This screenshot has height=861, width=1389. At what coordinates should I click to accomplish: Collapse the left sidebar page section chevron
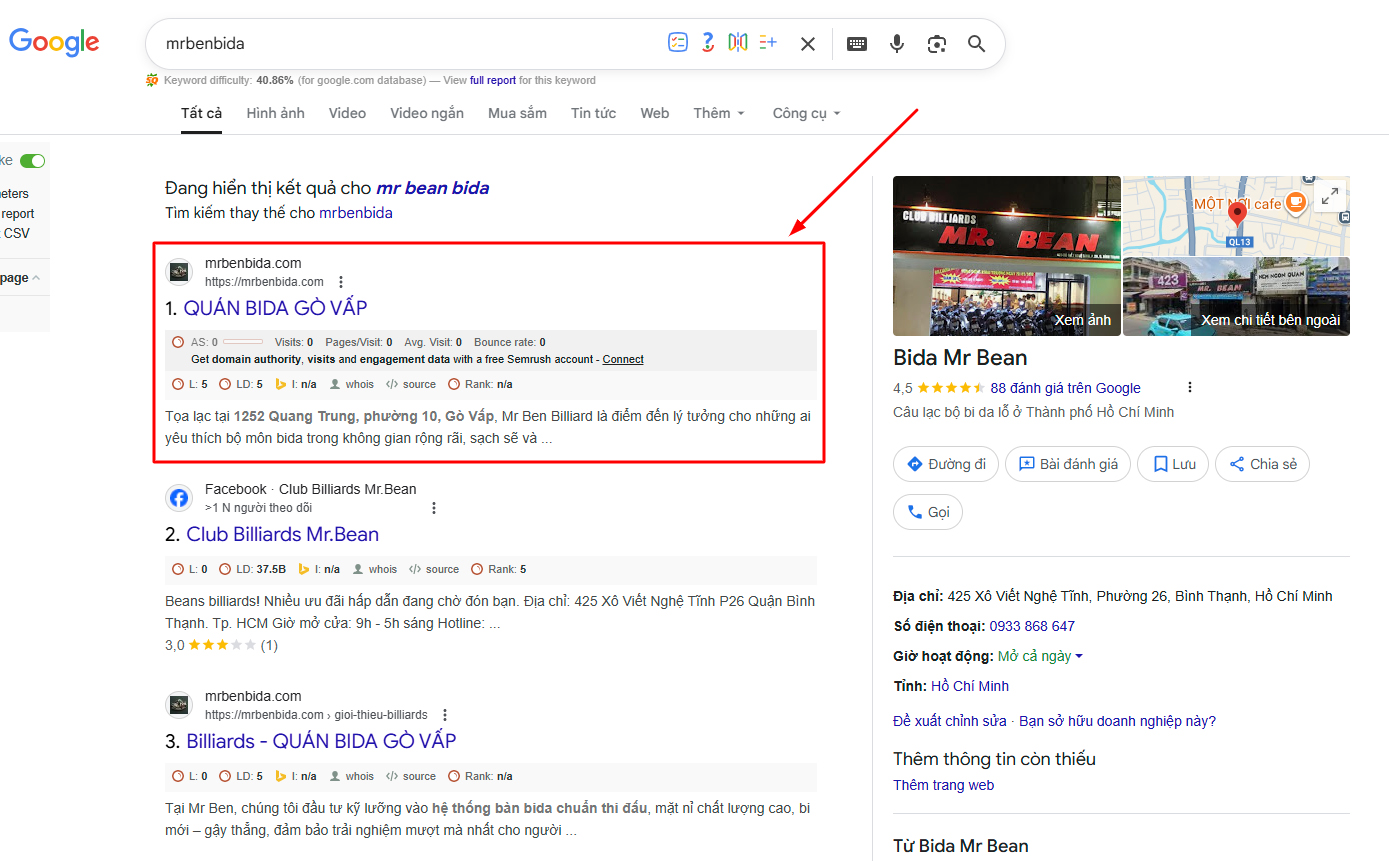point(36,278)
